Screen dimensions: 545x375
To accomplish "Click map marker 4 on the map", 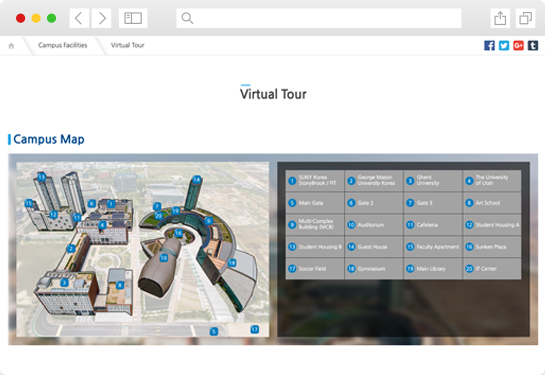I will pyautogui.click(x=102, y=225).
